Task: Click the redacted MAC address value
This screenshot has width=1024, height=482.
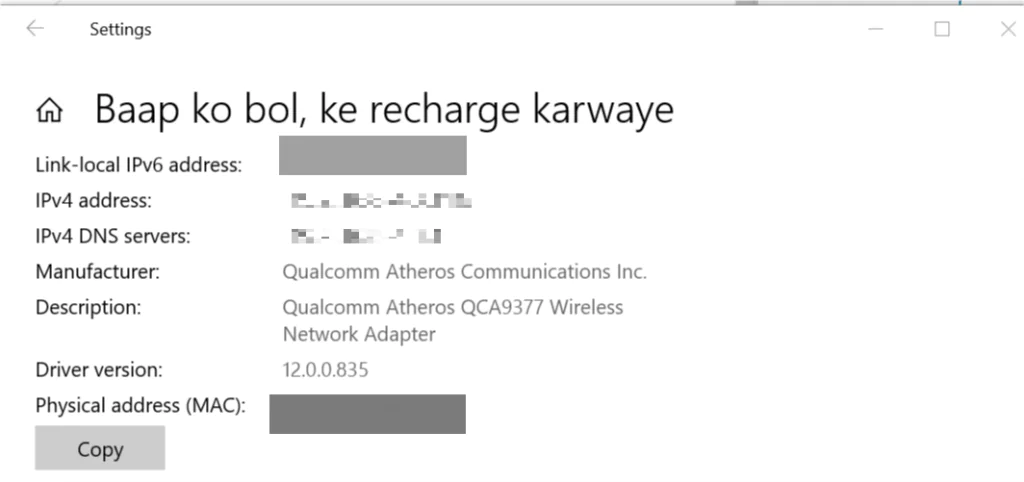Action: tap(367, 414)
